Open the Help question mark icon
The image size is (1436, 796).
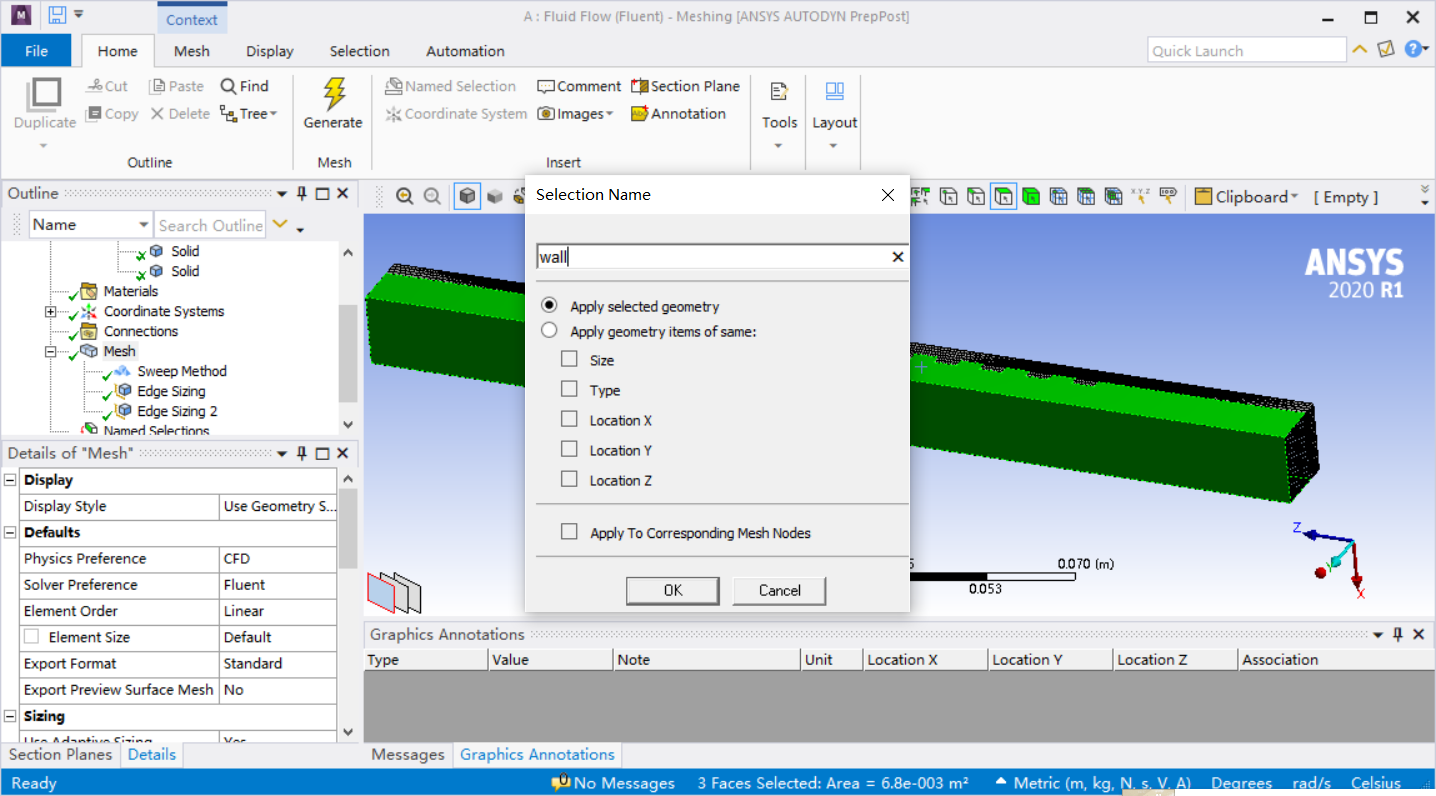1412,49
